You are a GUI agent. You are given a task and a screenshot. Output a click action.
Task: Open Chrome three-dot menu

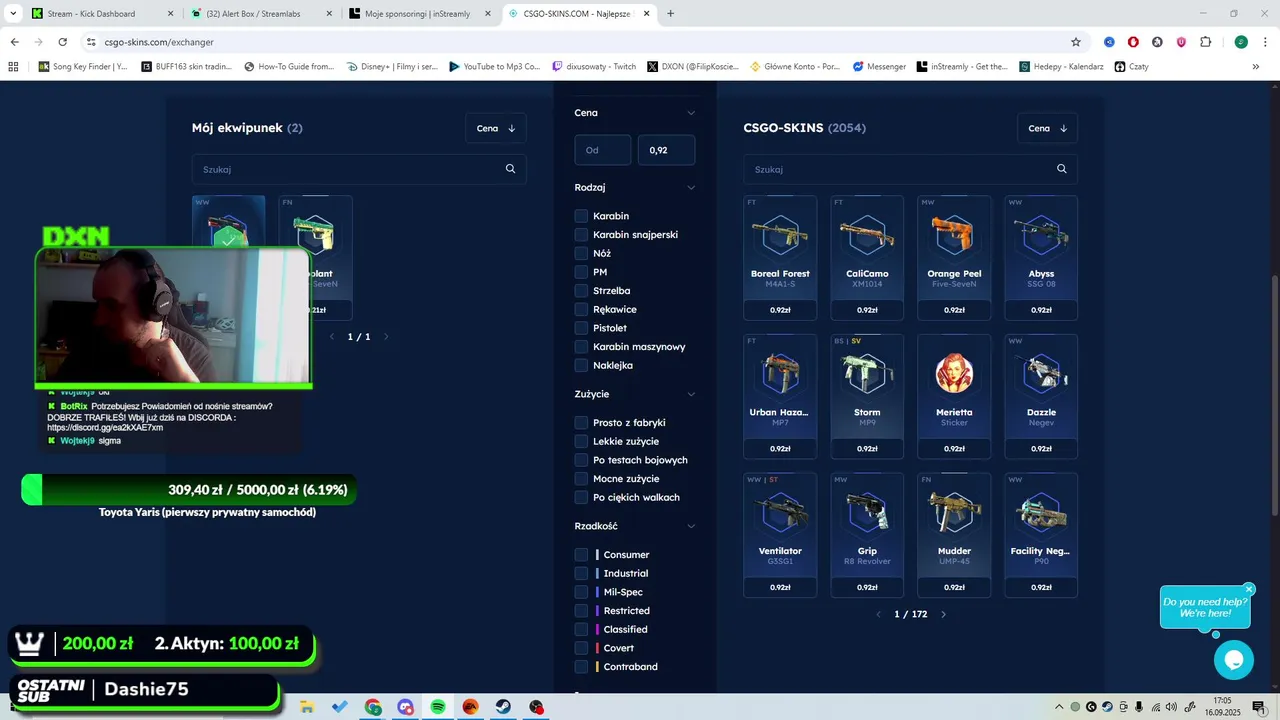(1264, 42)
